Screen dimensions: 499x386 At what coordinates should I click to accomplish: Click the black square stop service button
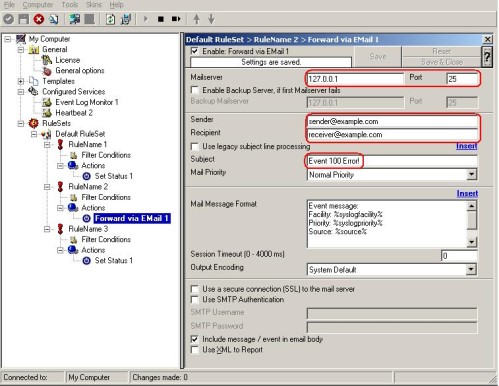pos(161,19)
